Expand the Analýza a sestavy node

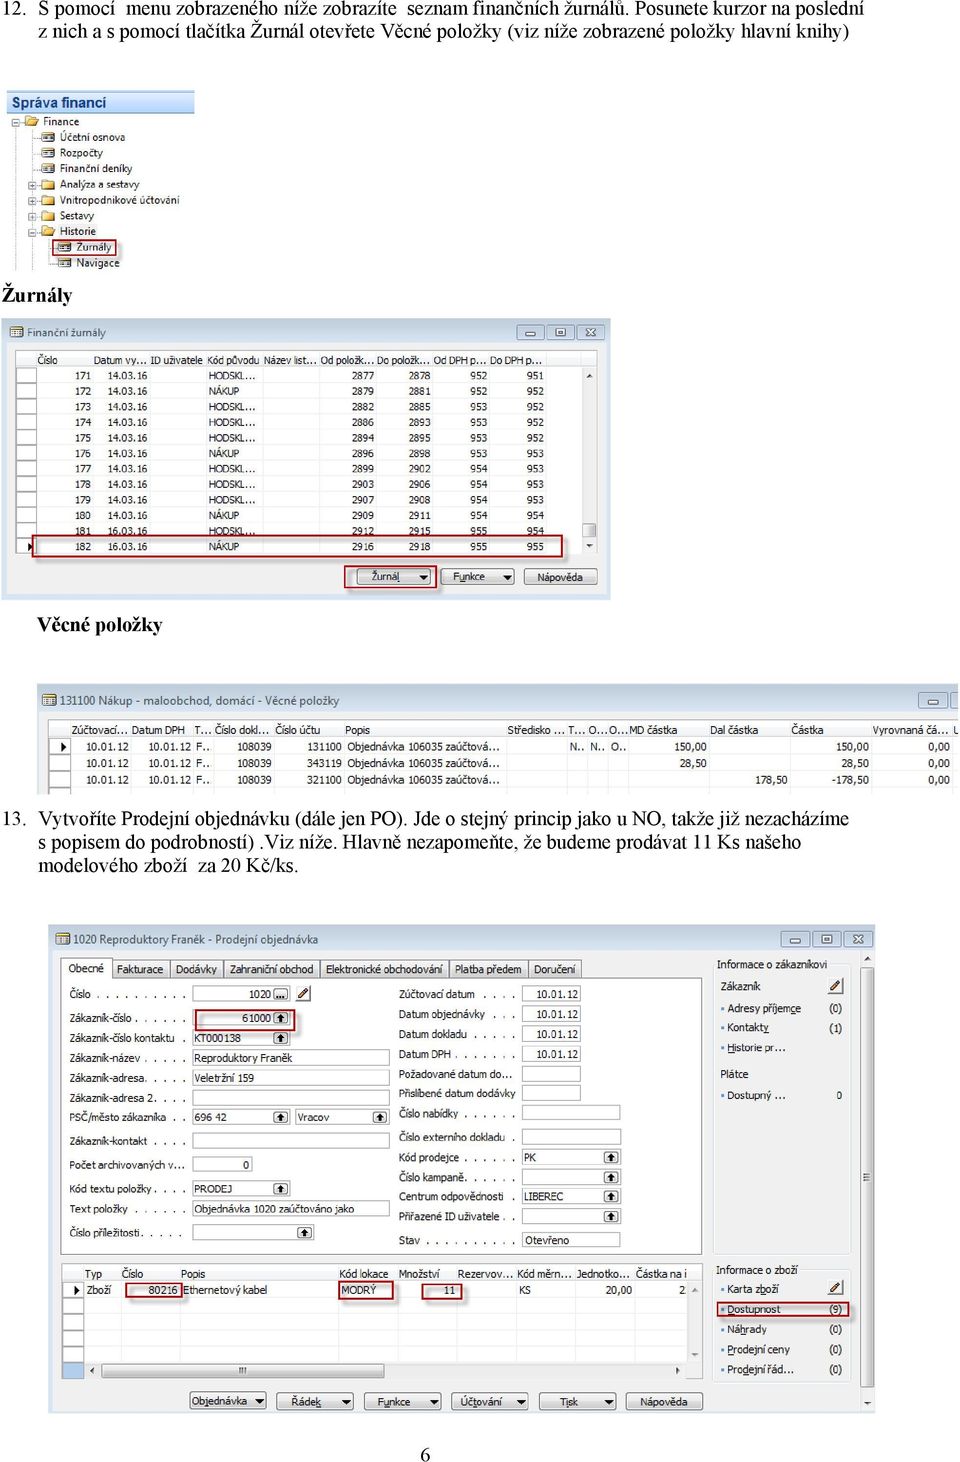tap(32, 185)
